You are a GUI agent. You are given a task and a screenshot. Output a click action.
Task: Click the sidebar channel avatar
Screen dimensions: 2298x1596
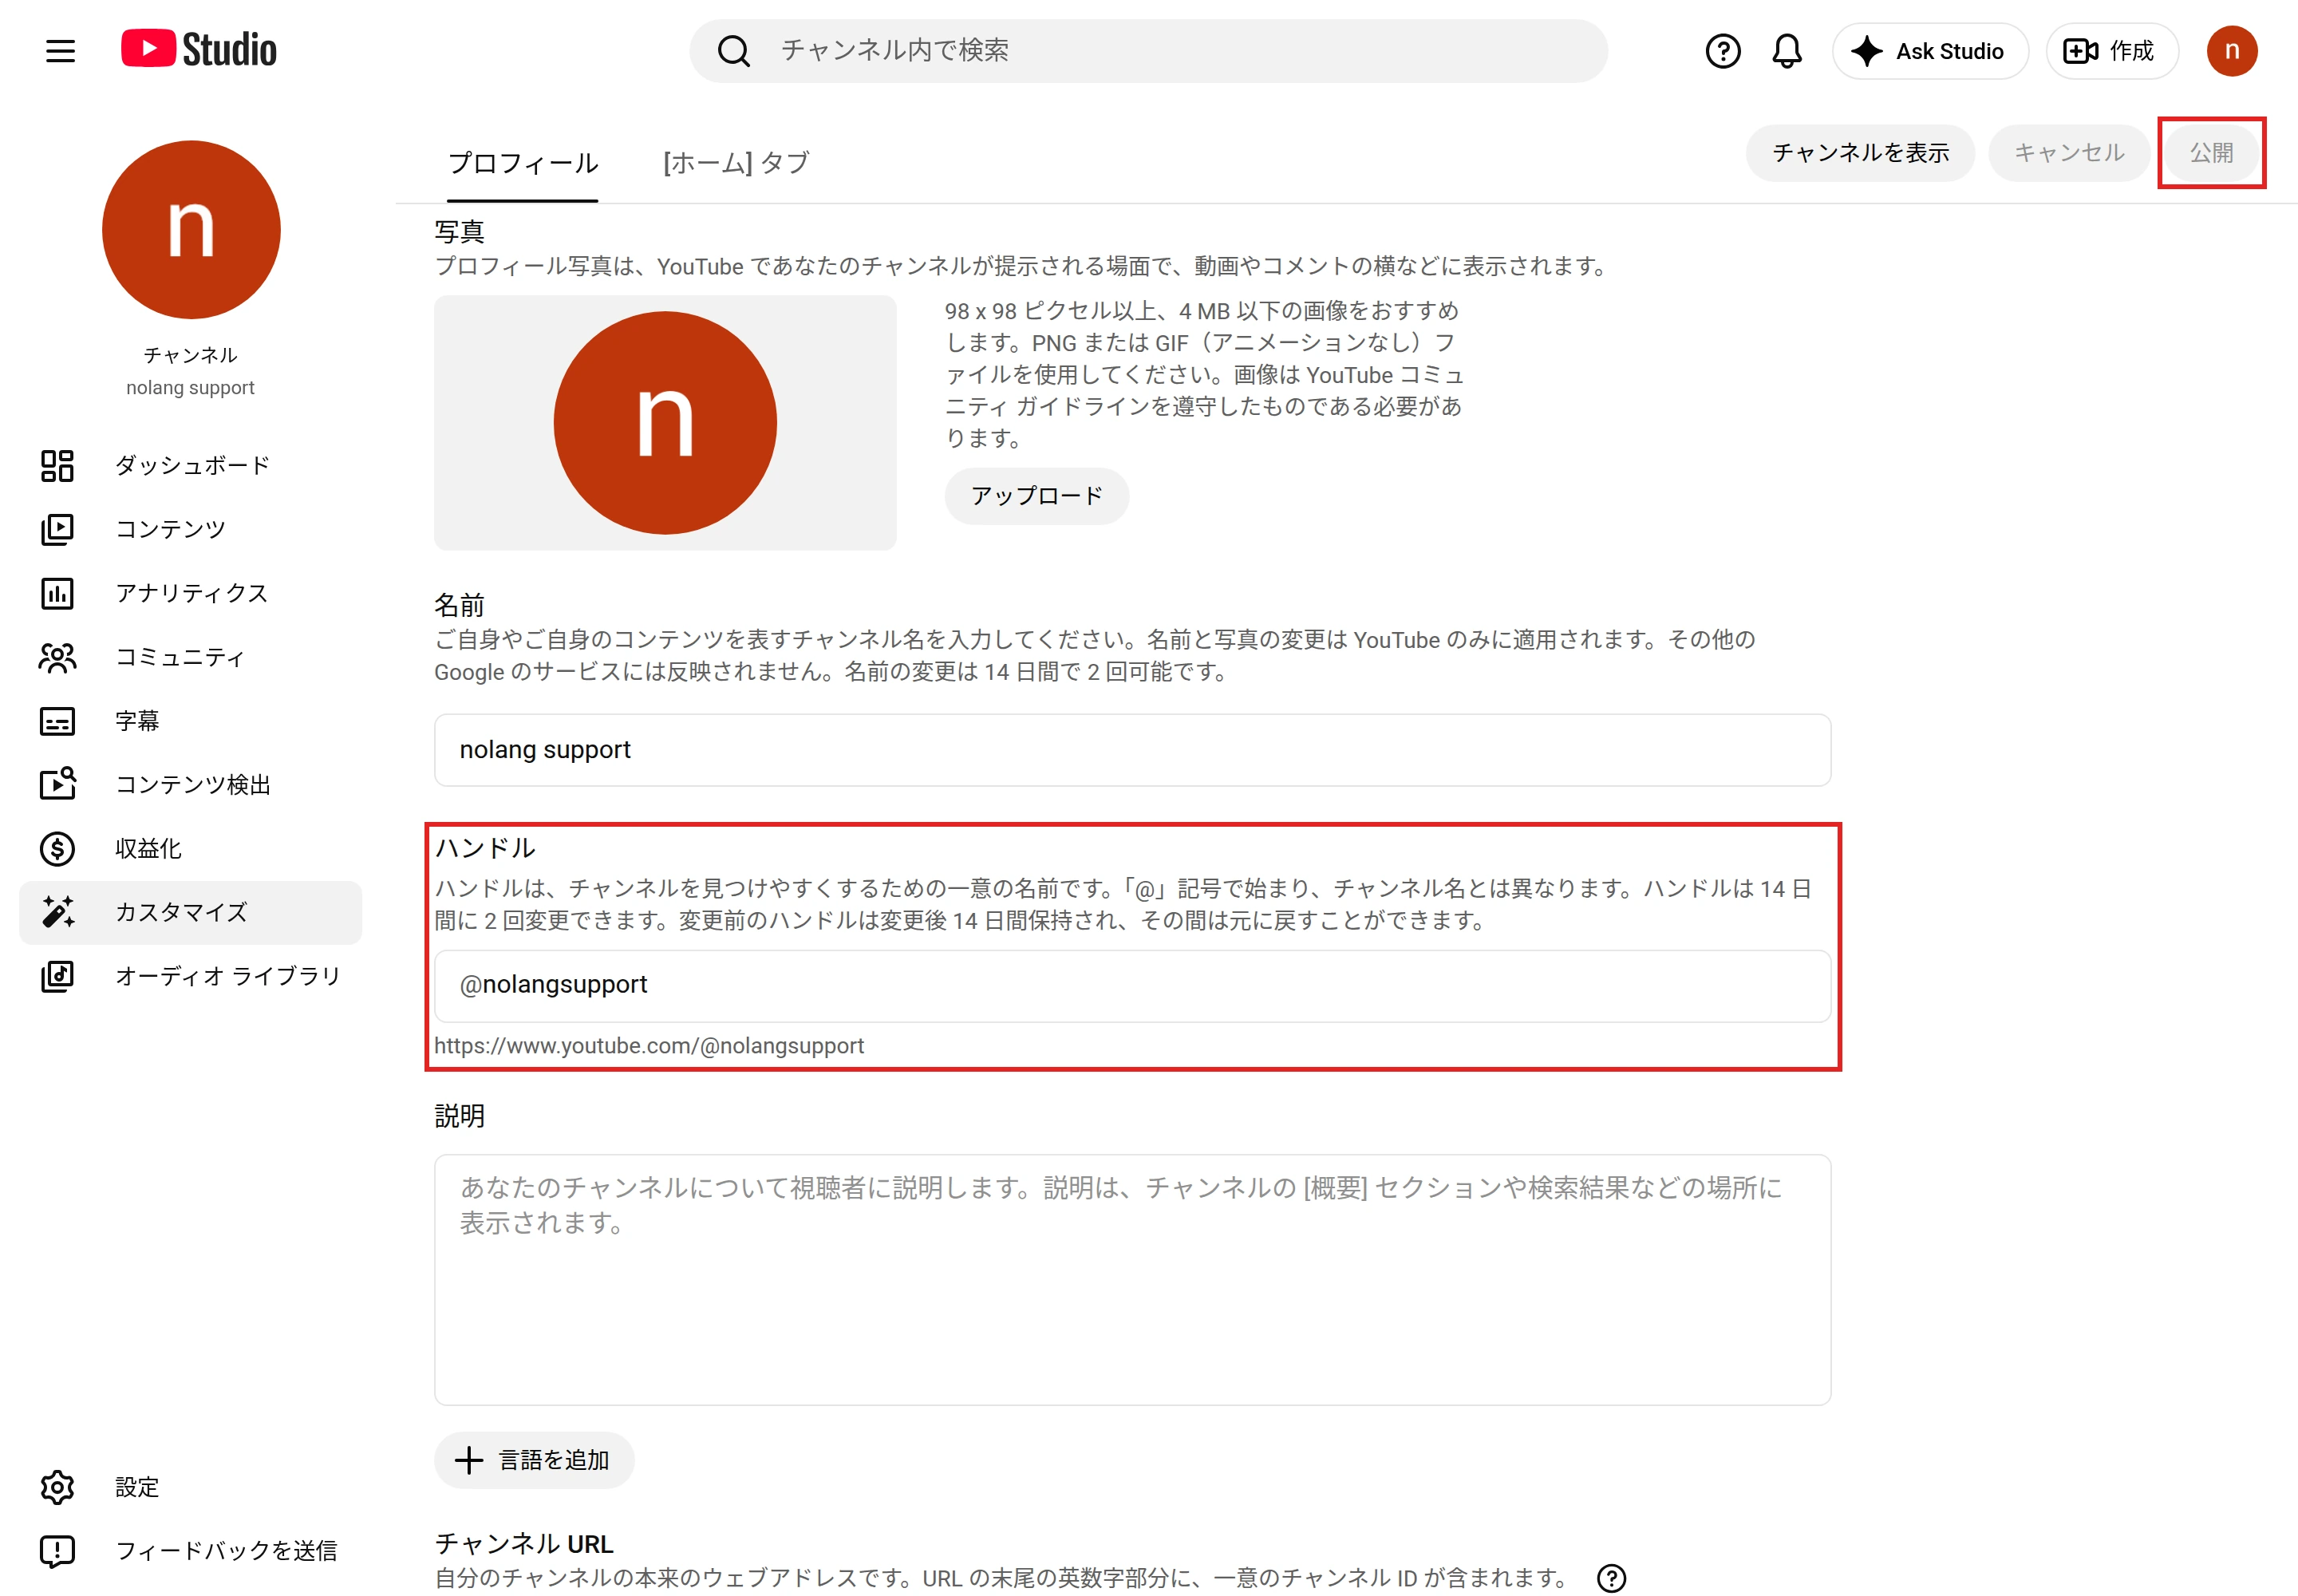pyautogui.click(x=191, y=230)
